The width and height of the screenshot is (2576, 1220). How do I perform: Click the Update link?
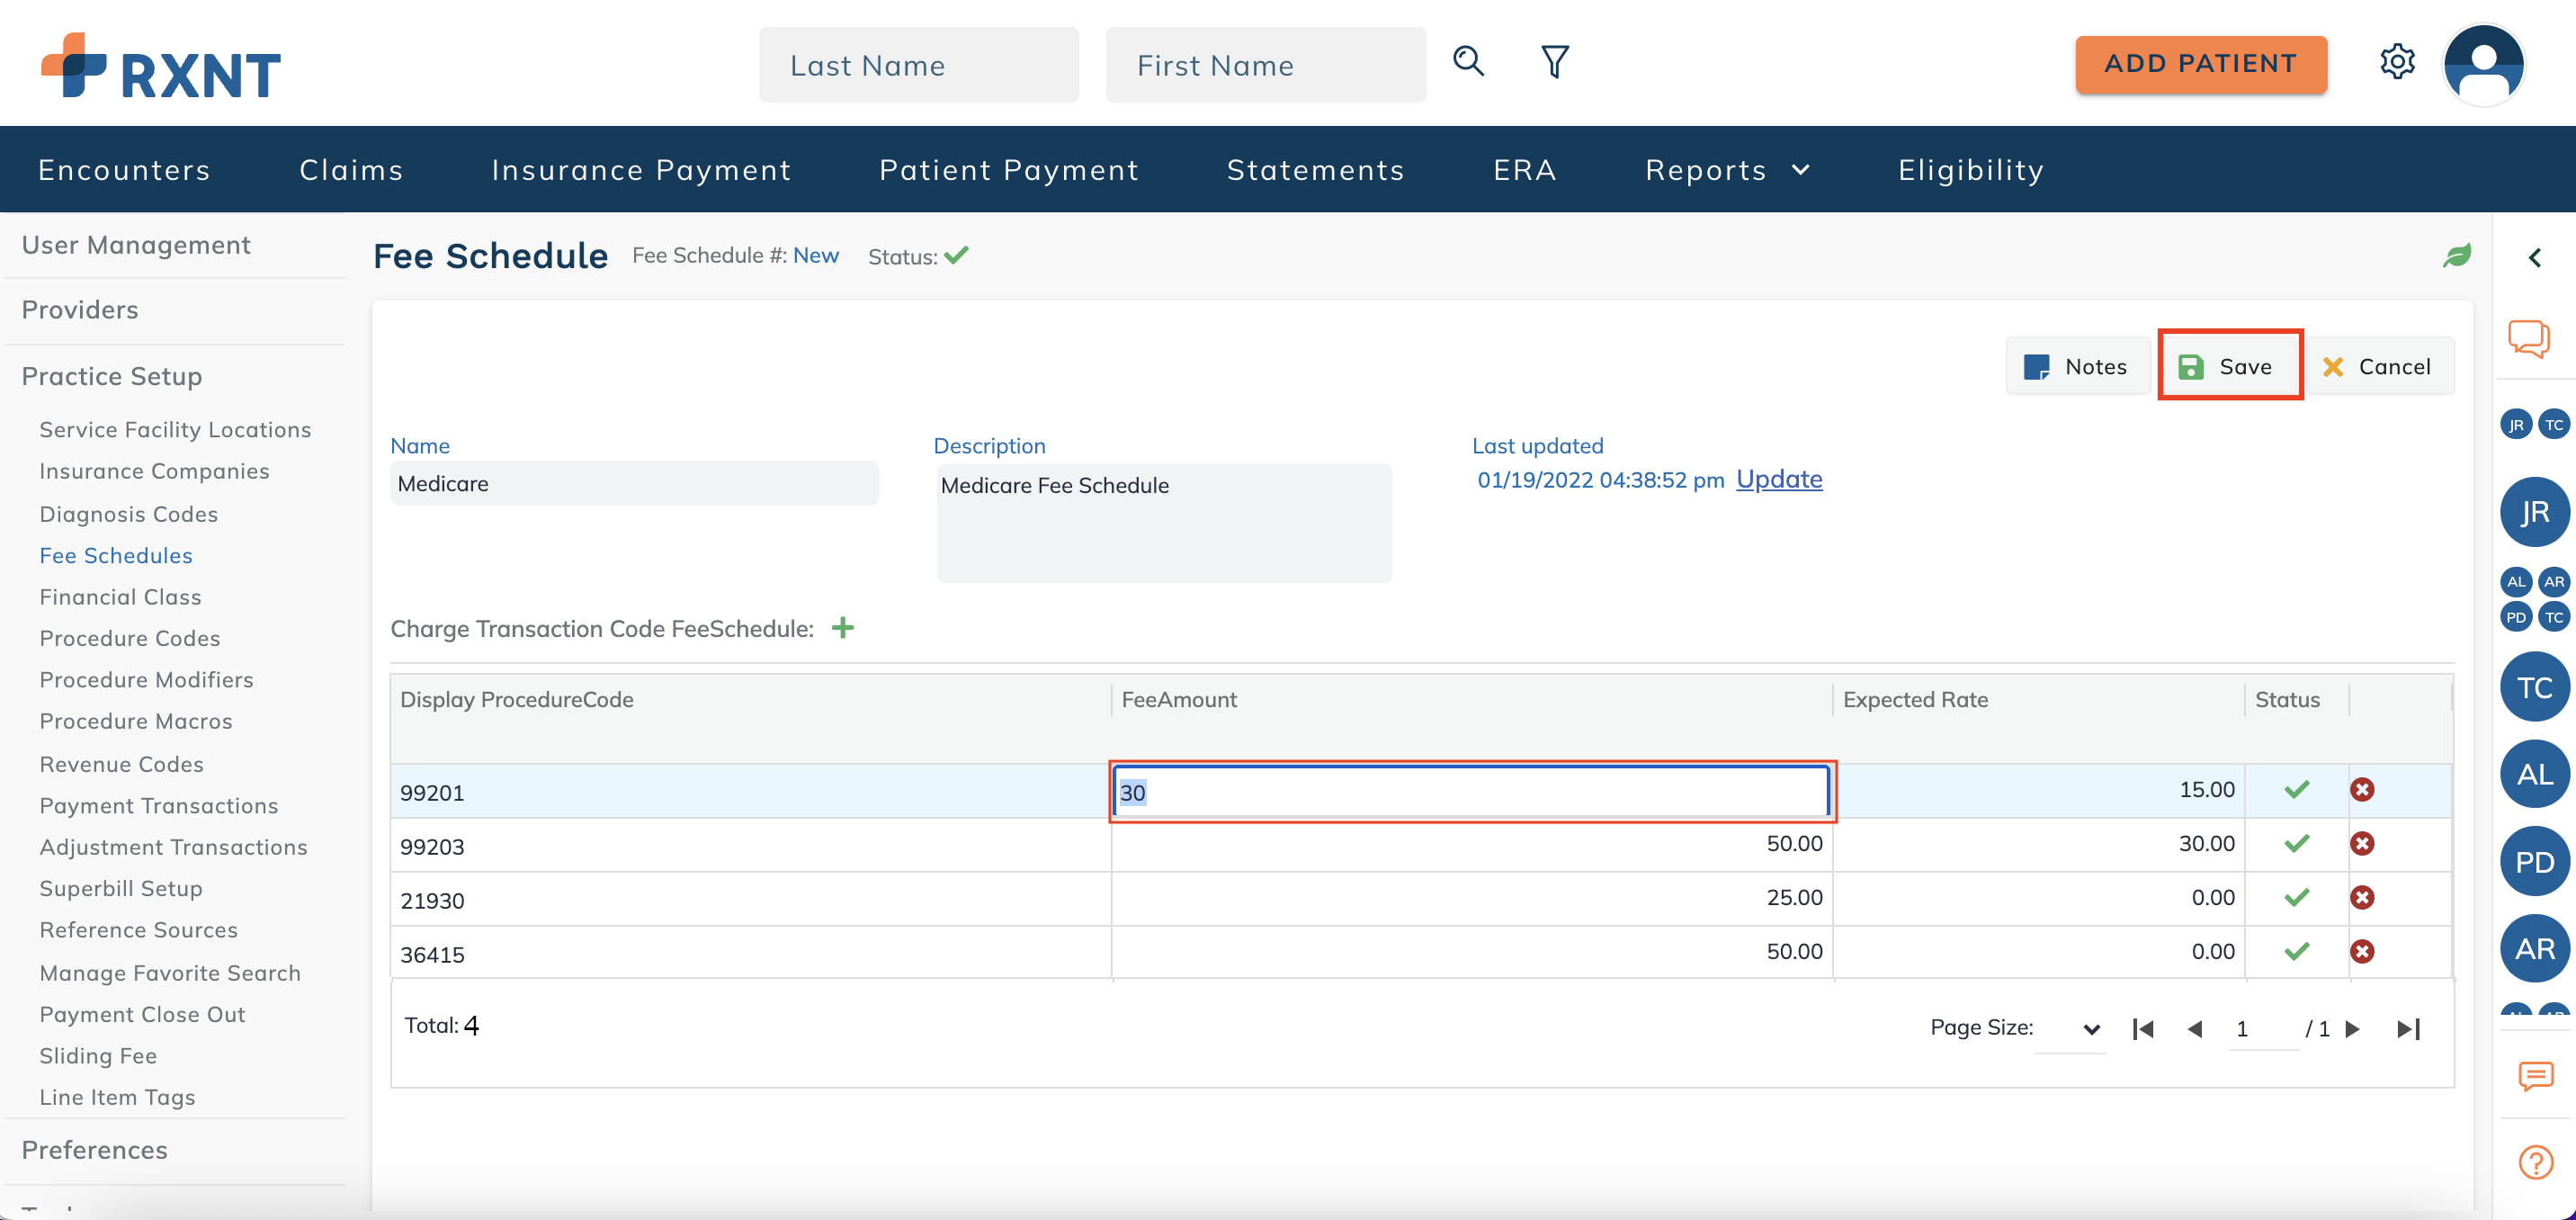pyautogui.click(x=1779, y=479)
